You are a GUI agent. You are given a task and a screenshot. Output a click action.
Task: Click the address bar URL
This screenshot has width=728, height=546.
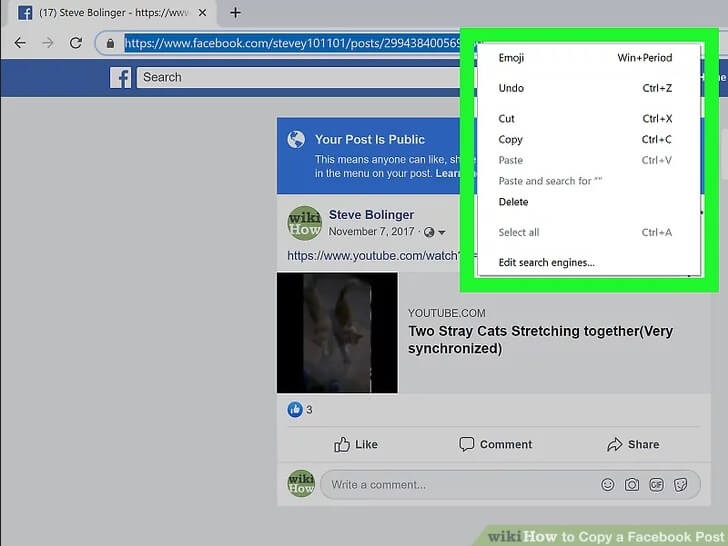(x=292, y=43)
